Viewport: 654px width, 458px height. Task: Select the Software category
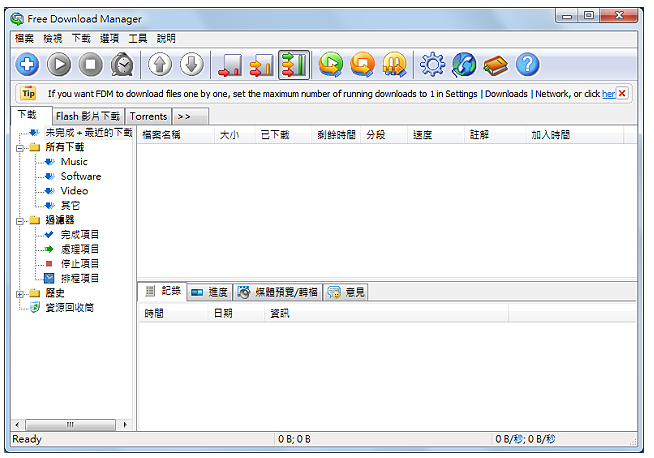tap(81, 176)
